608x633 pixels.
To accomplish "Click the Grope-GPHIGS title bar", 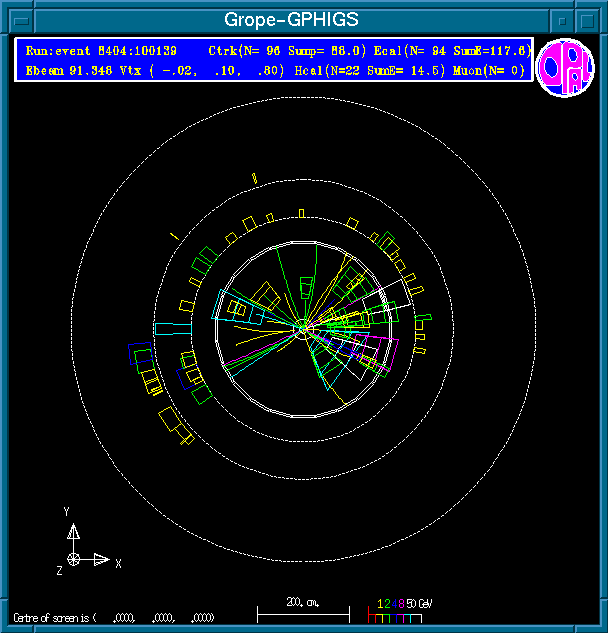I will (291, 20).
